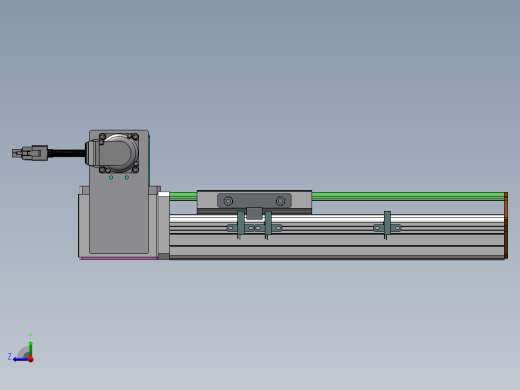Image resolution: width=520 pixels, height=390 pixels.
Task: Select the black motor cable
Action: pos(67,153)
